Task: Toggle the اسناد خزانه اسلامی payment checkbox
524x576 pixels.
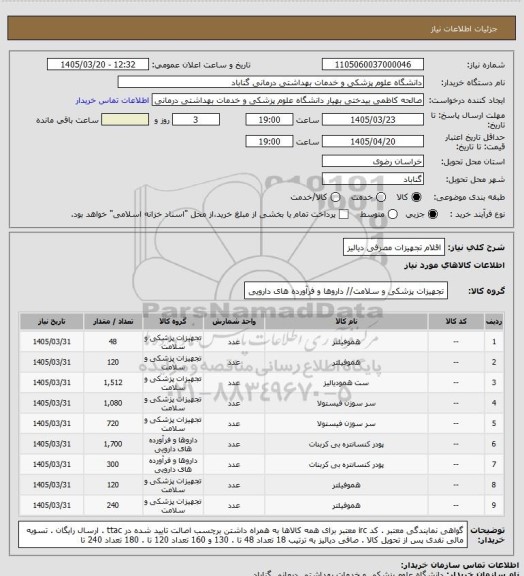Action: [344, 214]
